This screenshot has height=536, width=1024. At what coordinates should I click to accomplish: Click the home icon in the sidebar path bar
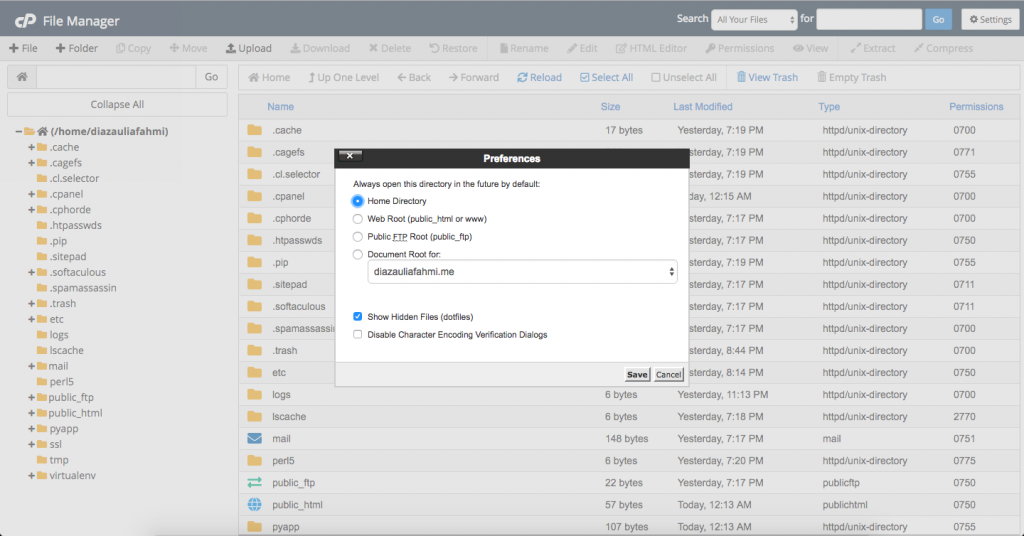pyautogui.click(x=21, y=77)
